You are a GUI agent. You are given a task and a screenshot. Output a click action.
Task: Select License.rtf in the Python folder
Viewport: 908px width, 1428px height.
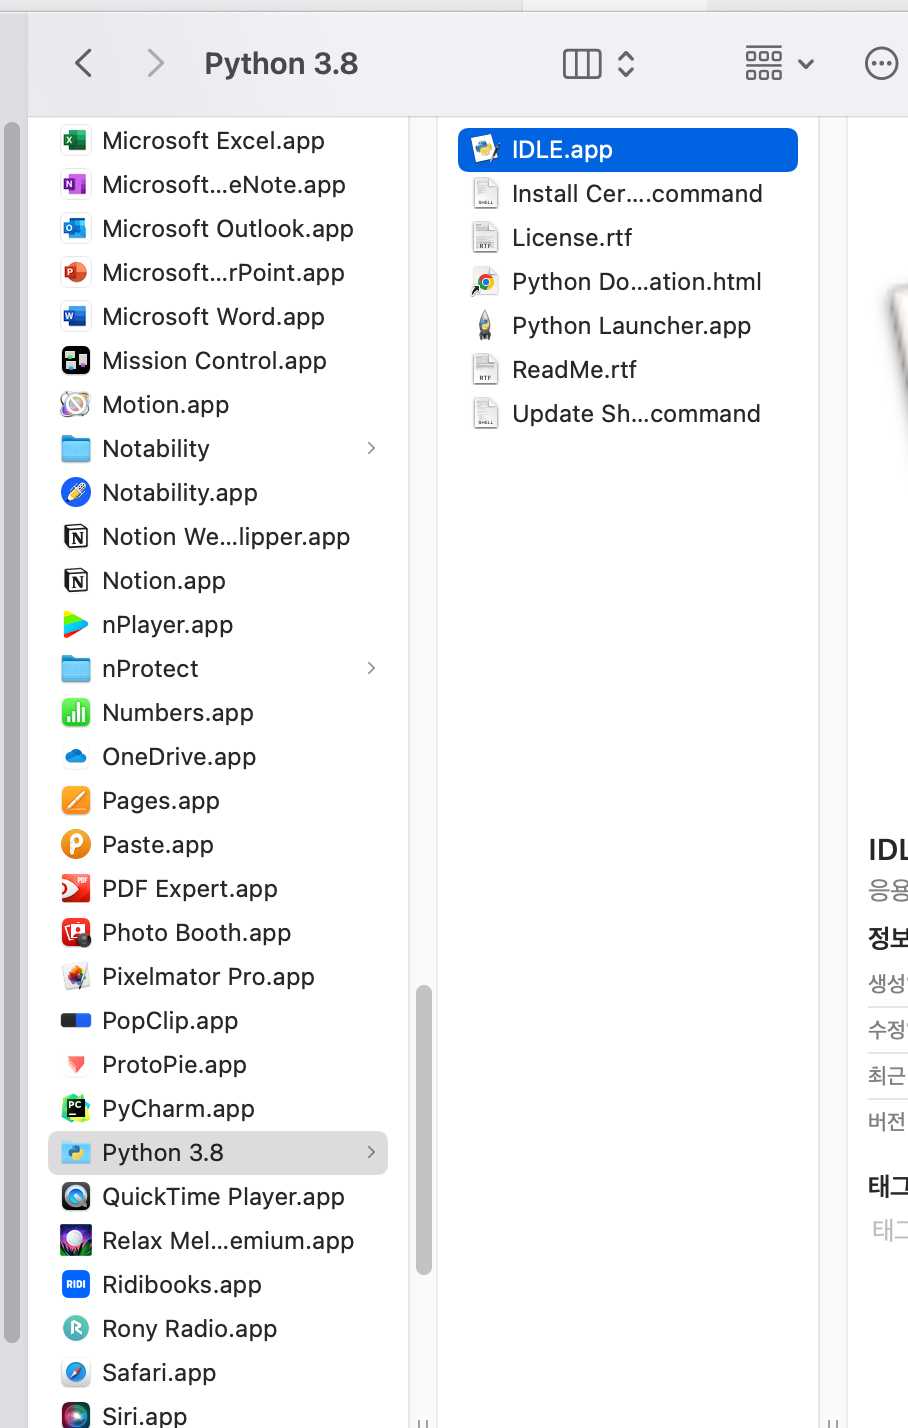(628, 238)
